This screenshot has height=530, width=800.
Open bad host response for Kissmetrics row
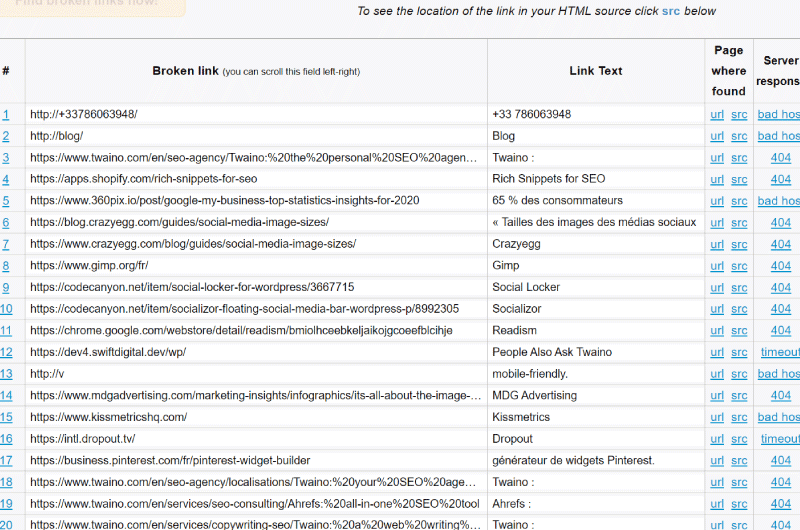[779, 417]
